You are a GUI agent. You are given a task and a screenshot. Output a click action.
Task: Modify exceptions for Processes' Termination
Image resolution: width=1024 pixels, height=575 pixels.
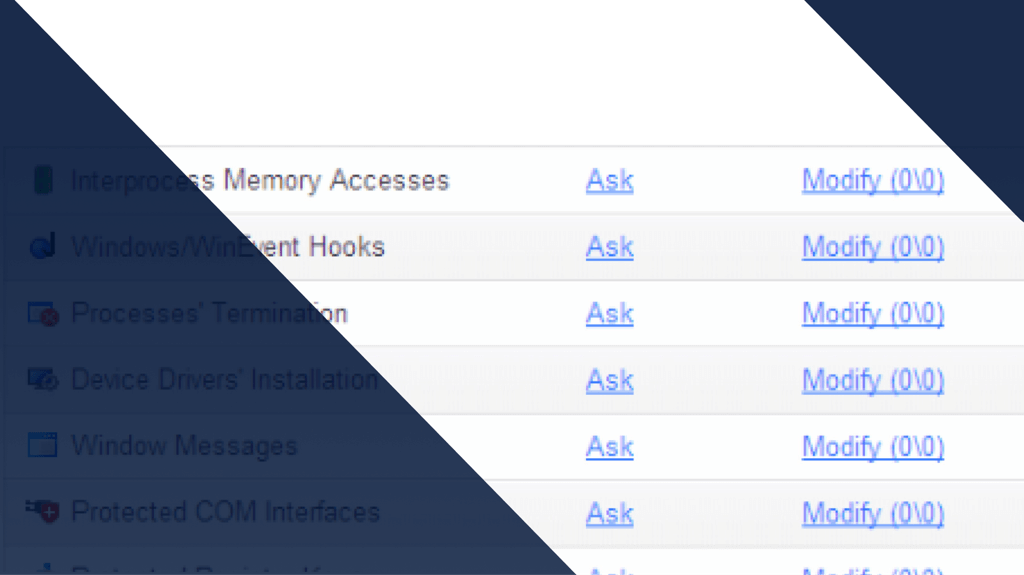[x=872, y=314]
